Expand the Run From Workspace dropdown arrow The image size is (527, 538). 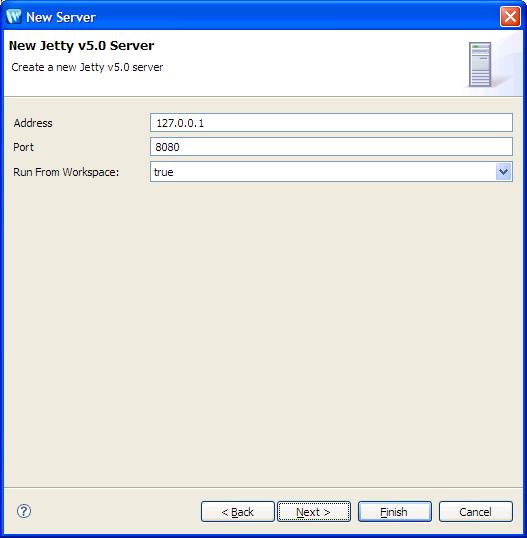[503, 172]
